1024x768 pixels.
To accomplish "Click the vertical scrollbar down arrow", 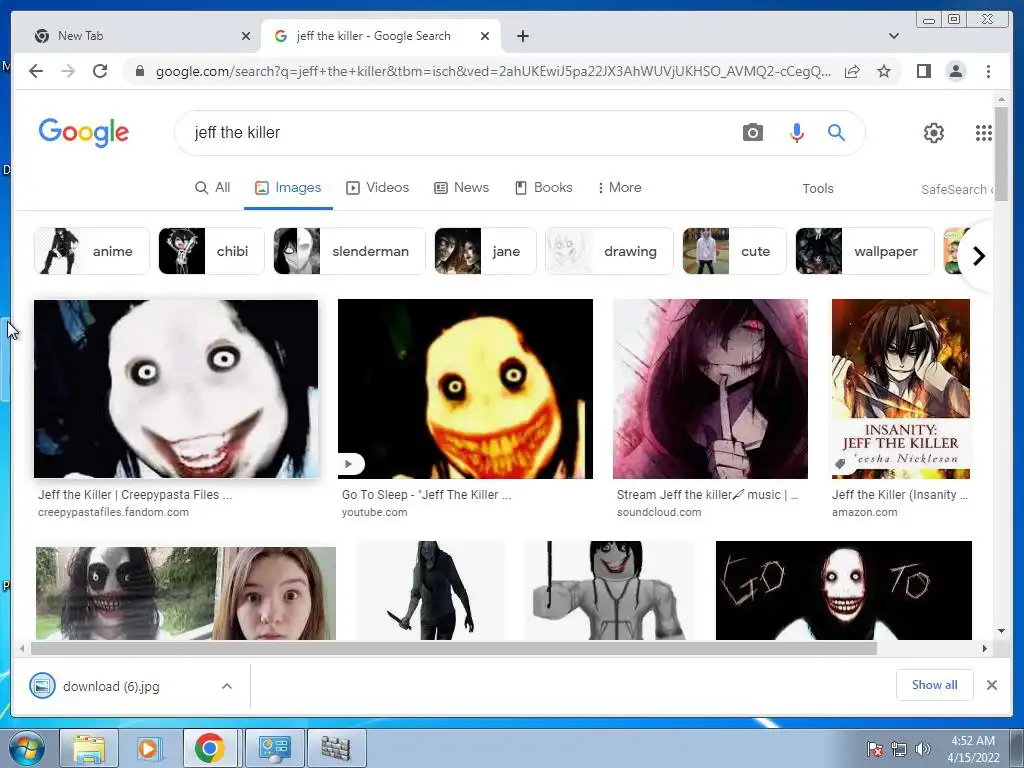I will 1001,631.
